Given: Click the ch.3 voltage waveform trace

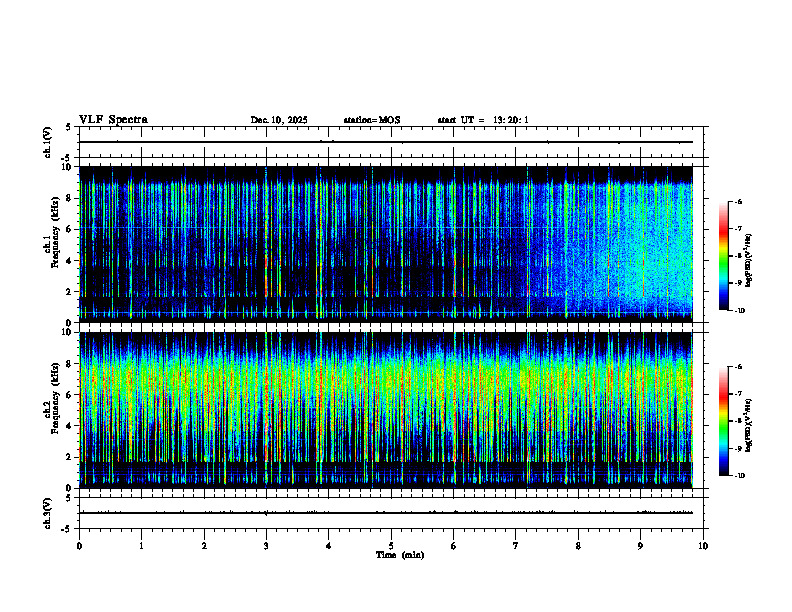Looking at the screenshot, I should coord(386,513).
